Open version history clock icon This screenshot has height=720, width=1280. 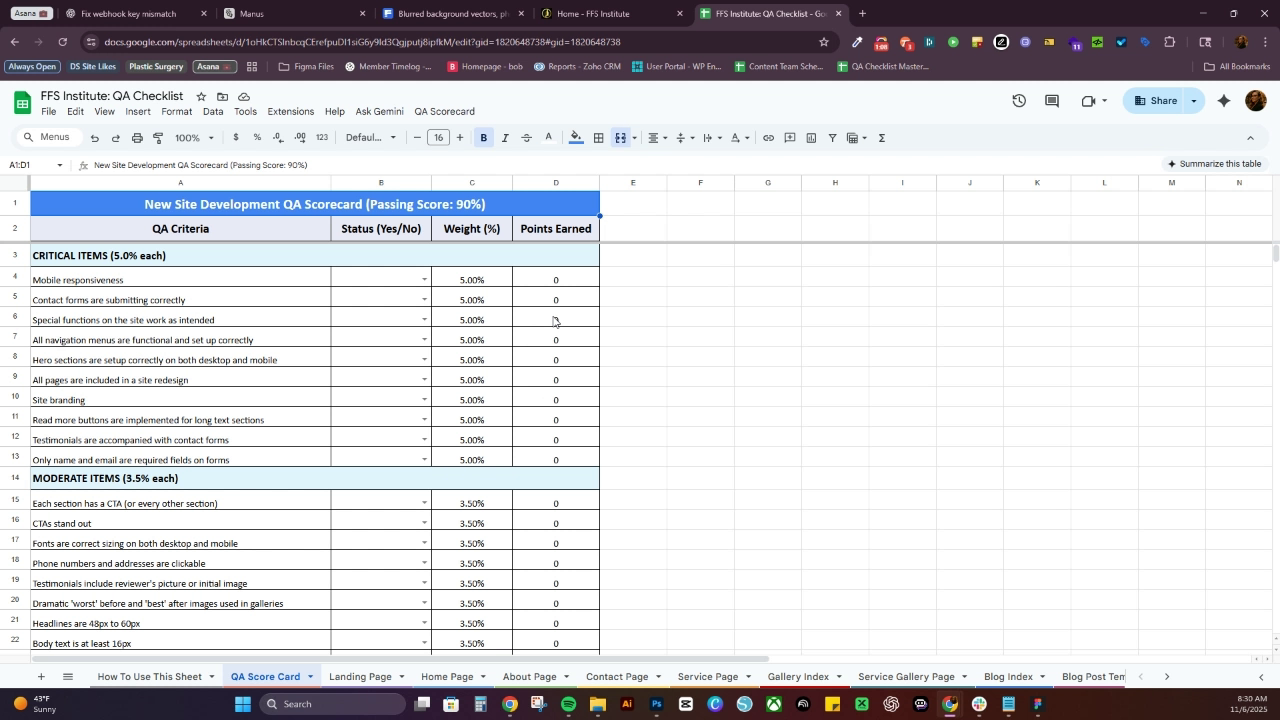coord(1019,101)
